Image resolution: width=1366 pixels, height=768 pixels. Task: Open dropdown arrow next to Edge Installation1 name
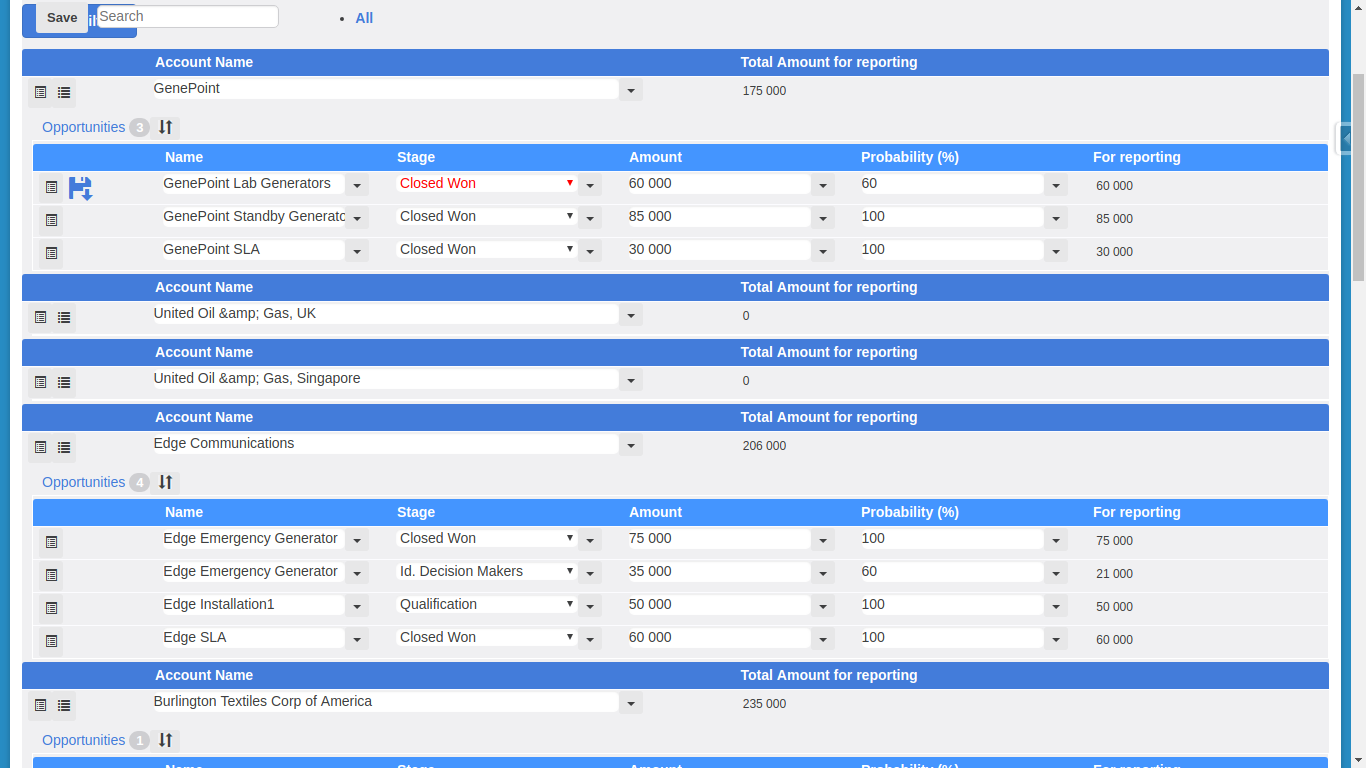(x=357, y=607)
